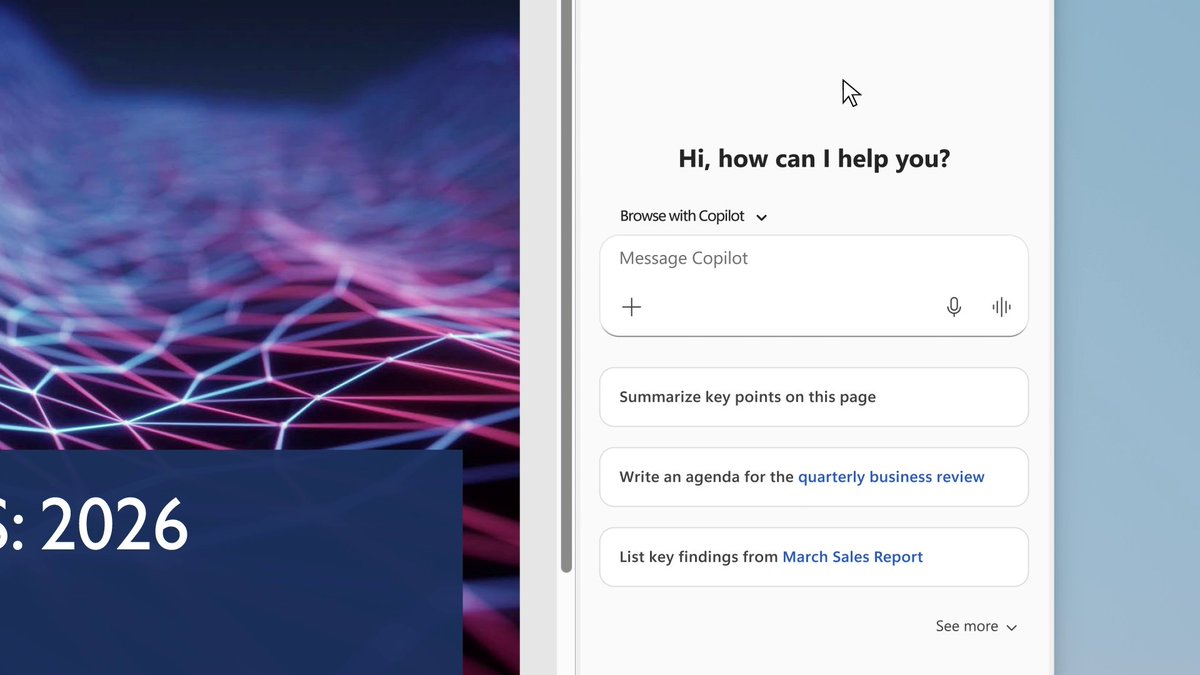Open the March Sales Report link

coord(852,557)
